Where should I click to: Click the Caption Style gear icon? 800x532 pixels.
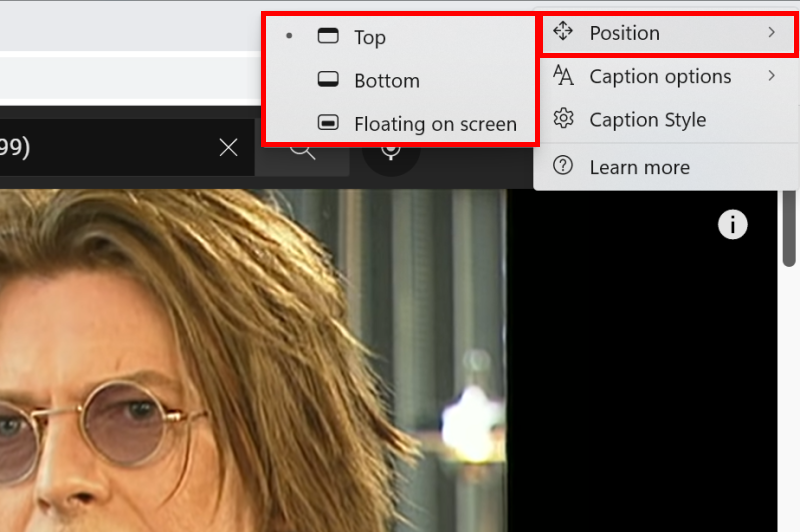[563, 118]
